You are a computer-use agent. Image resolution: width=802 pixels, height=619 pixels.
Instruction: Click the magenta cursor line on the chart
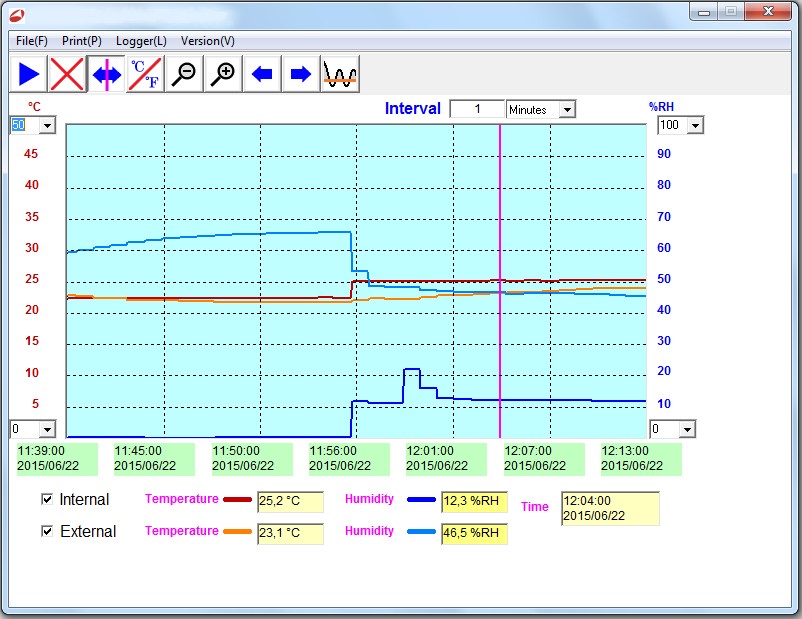[500, 281]
